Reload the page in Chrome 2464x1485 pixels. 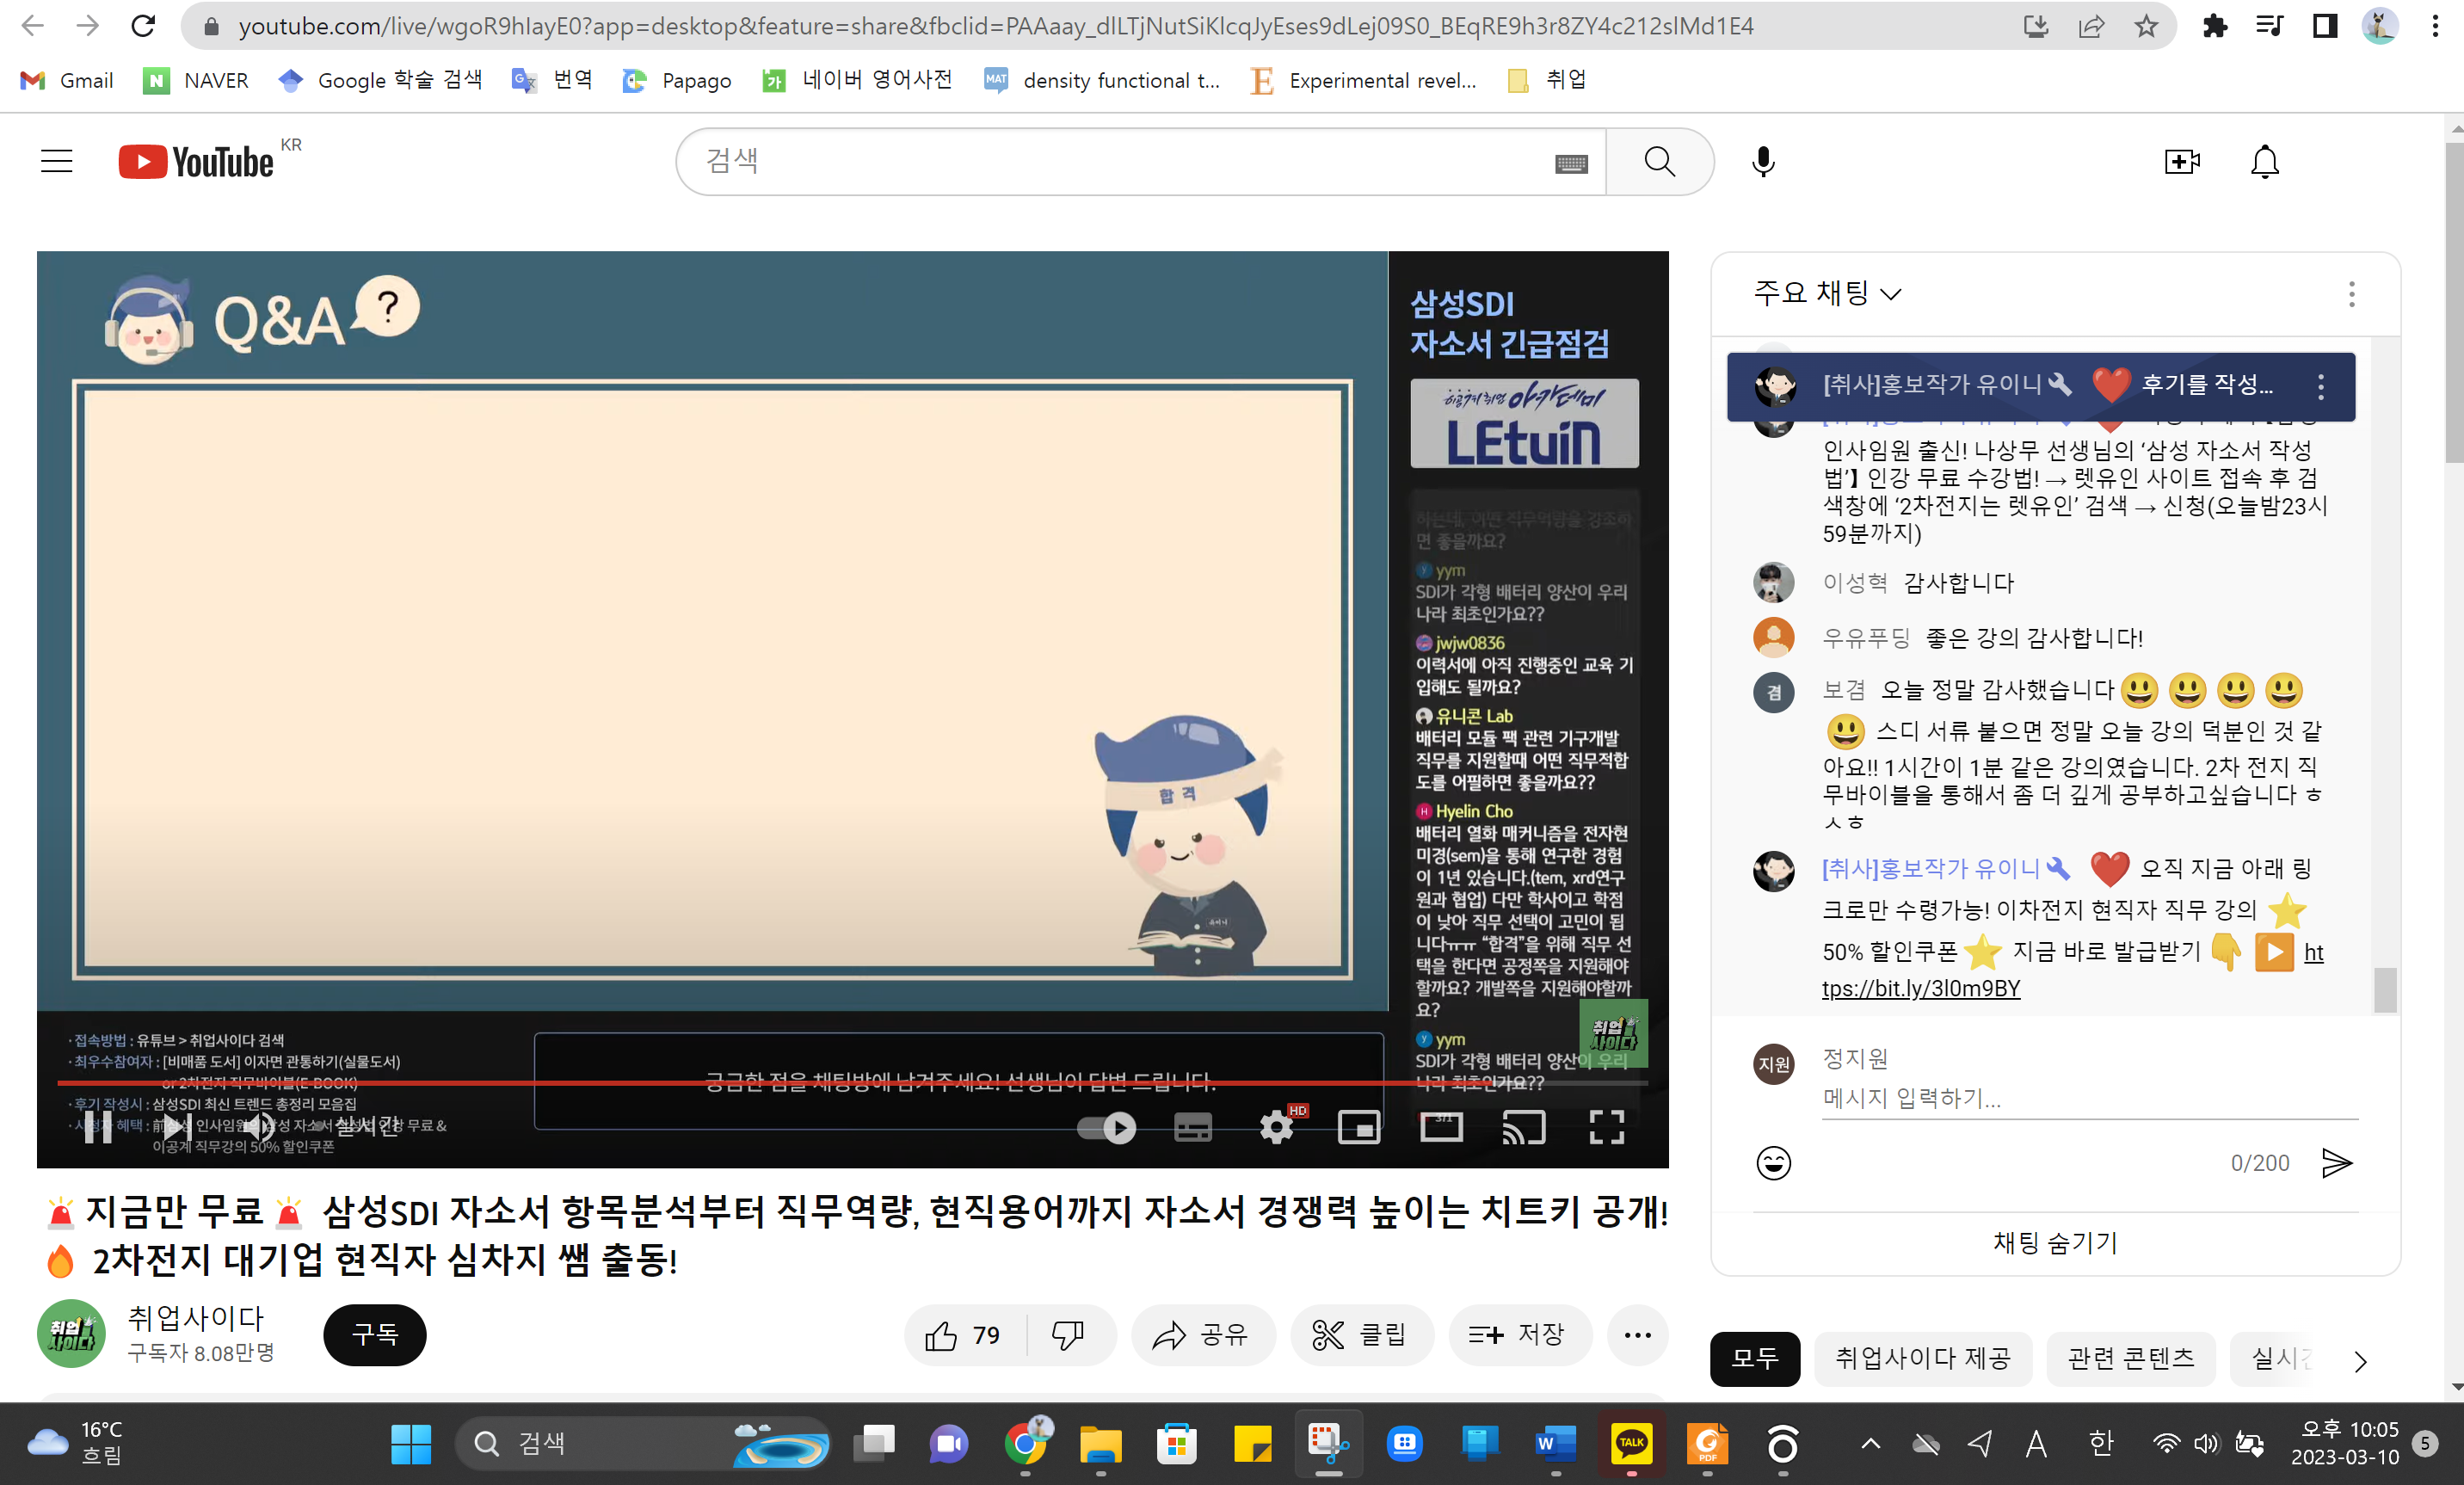point(143,26)
